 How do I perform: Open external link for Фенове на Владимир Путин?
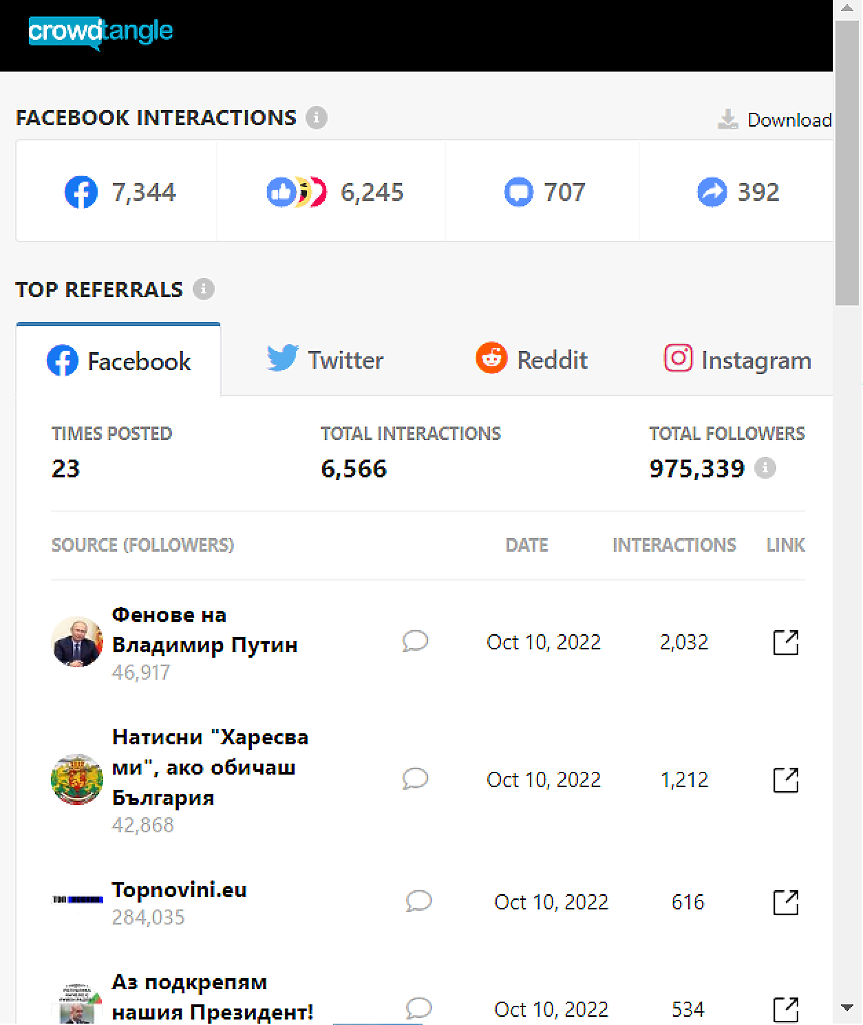[x=786, y=642]
